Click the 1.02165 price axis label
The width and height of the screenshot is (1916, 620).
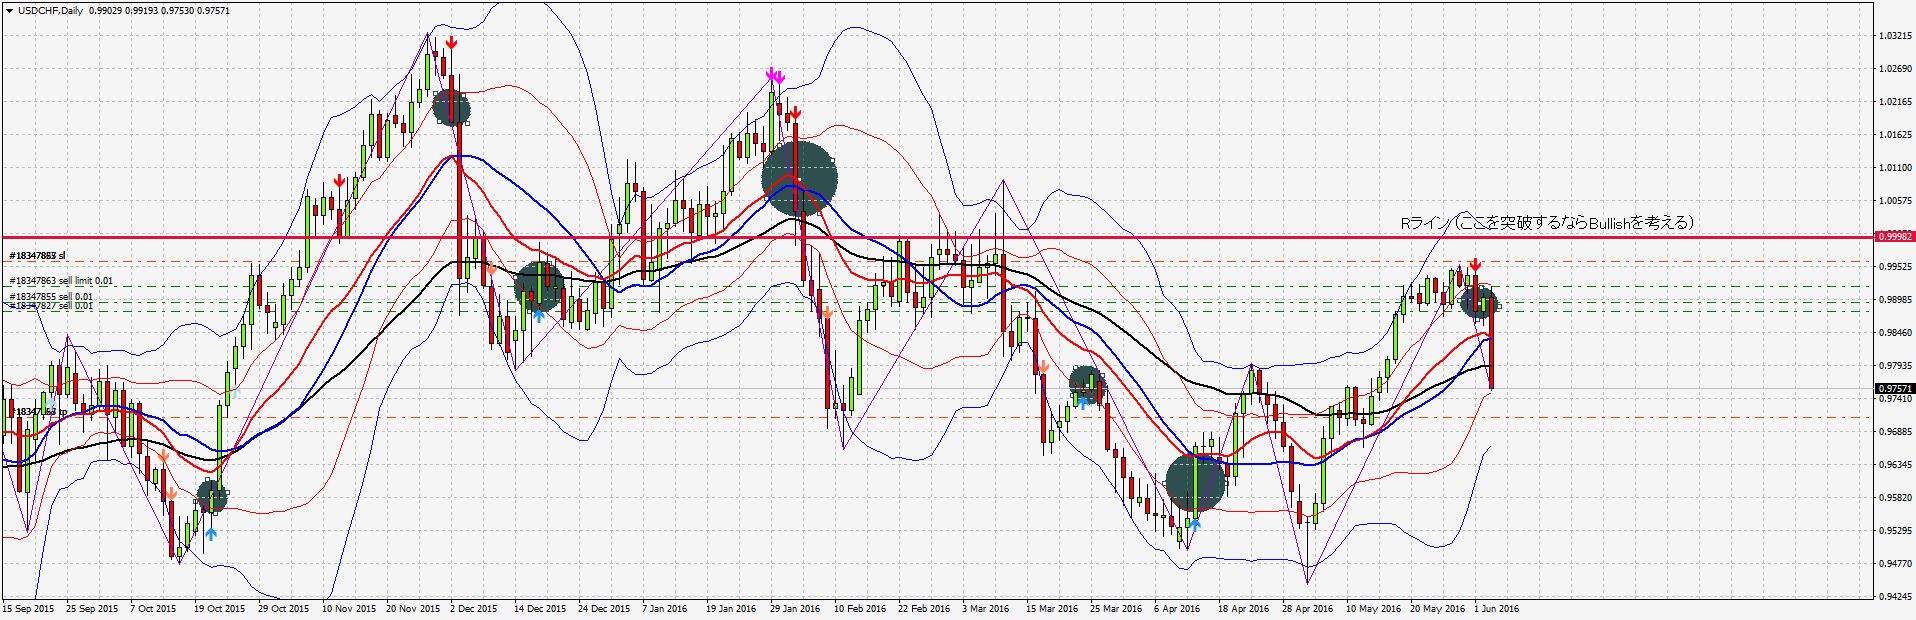pos(1896,102)
